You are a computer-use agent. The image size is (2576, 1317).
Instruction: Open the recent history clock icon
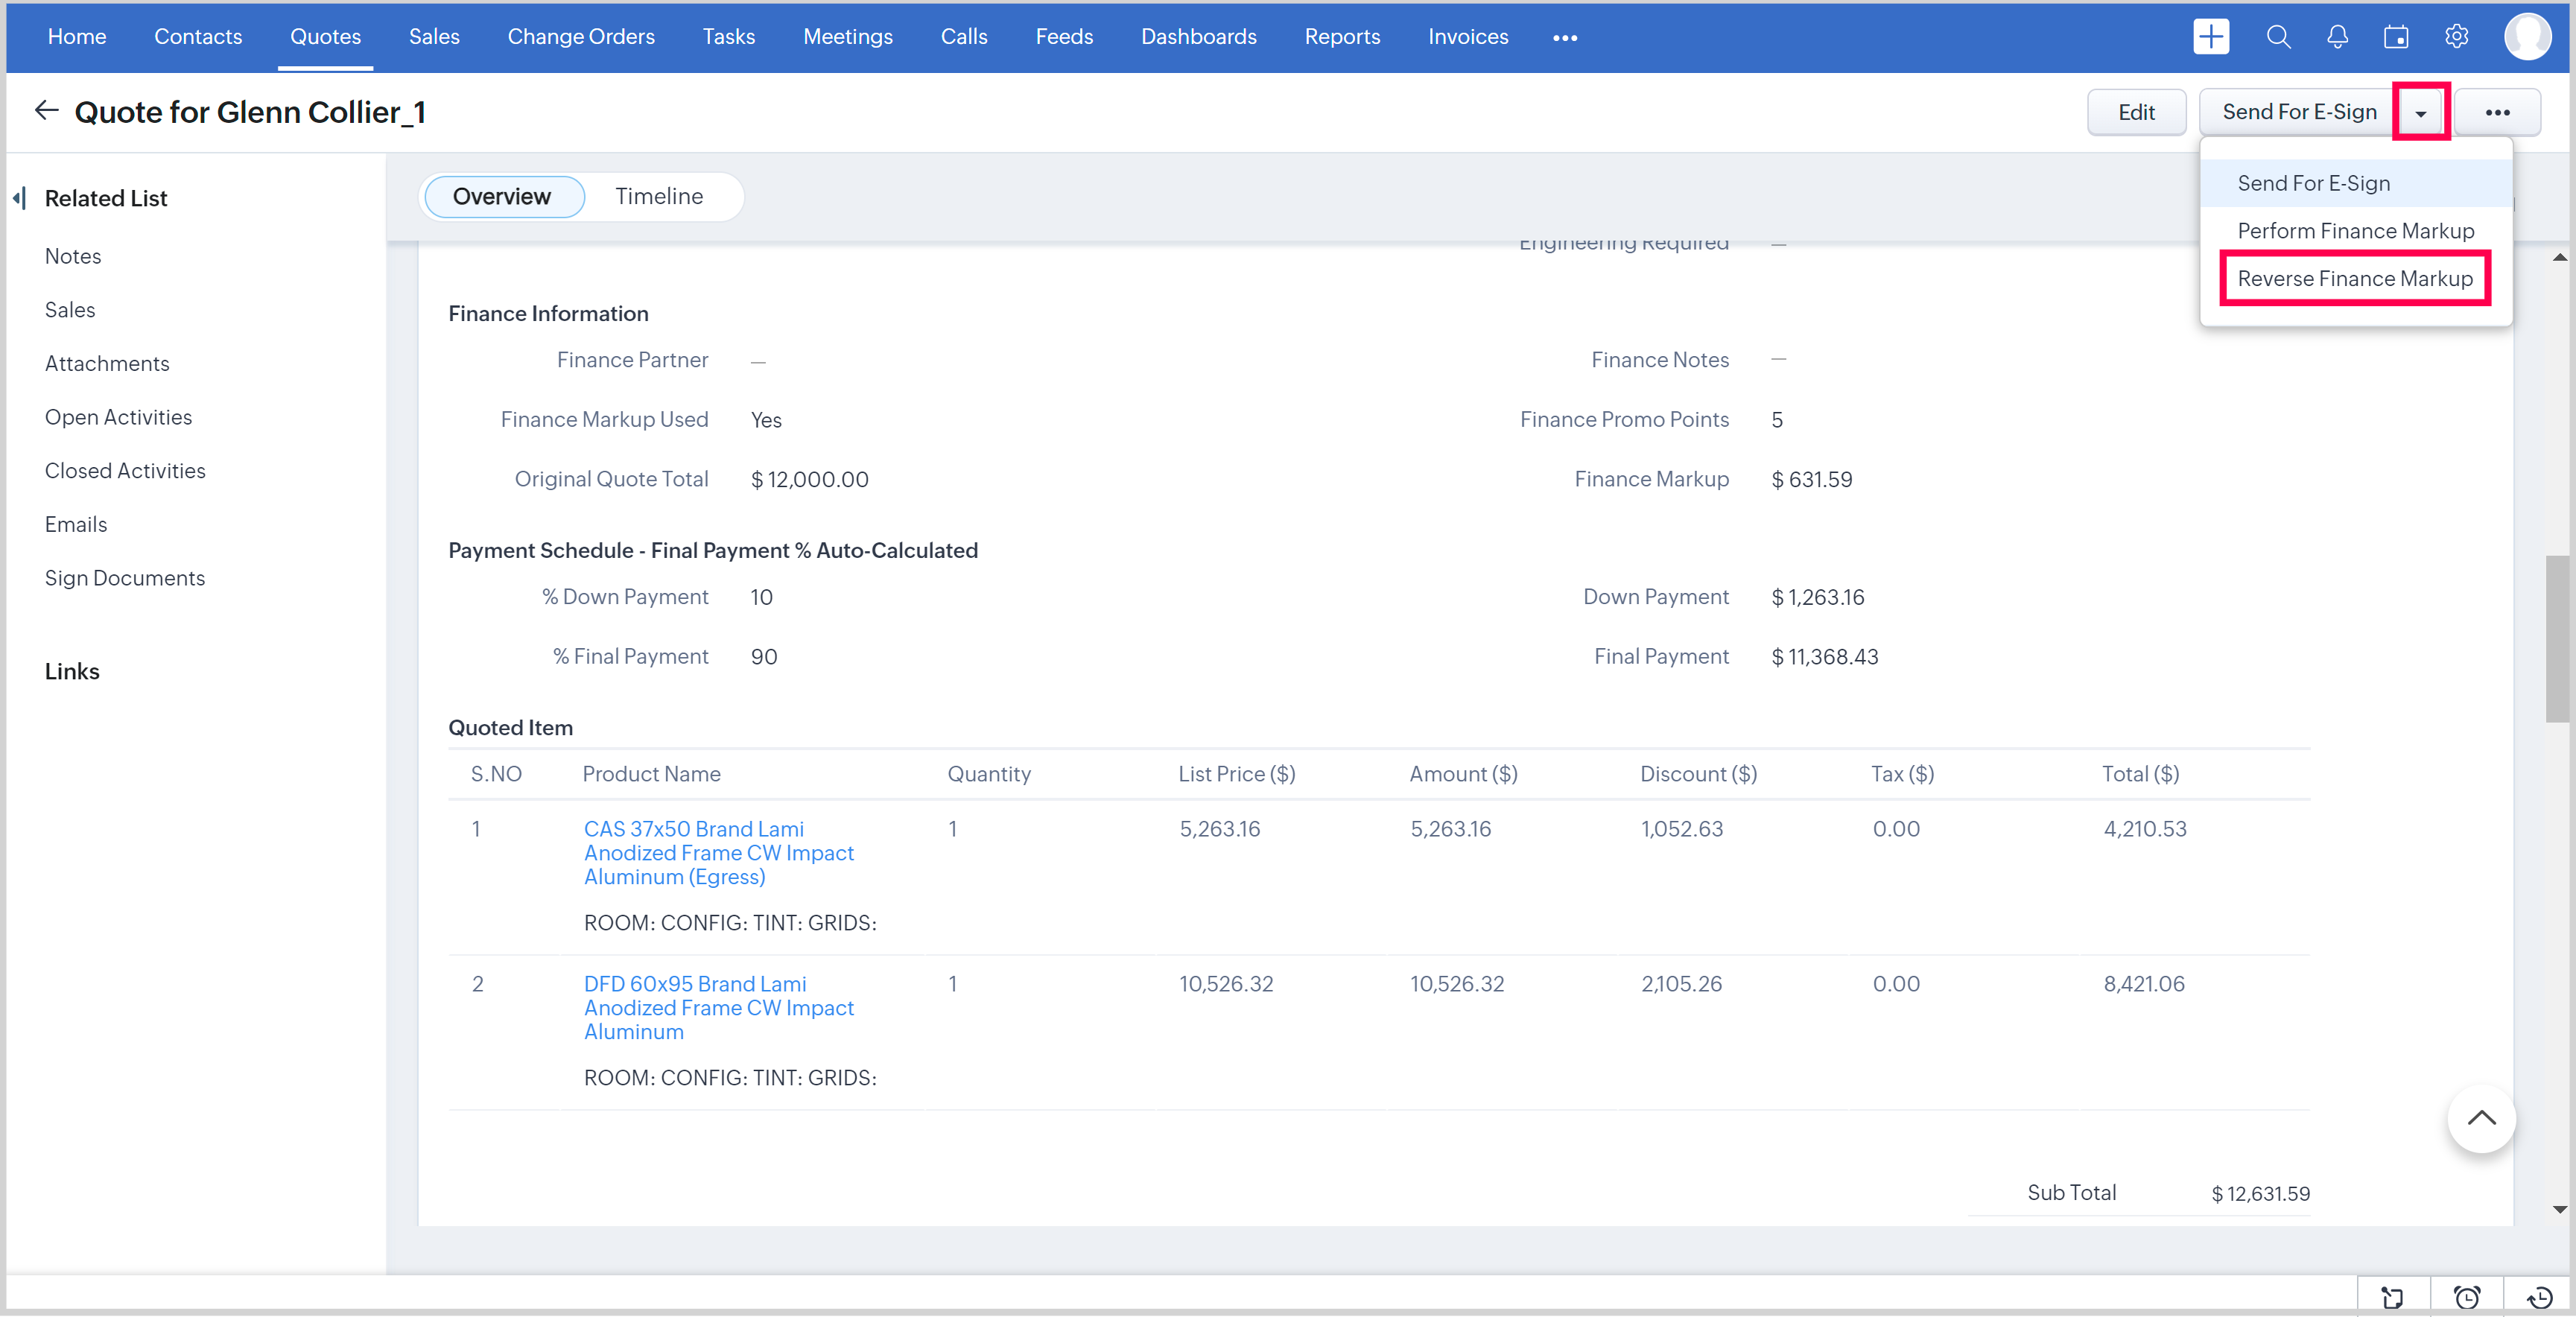point(2539,1297)
